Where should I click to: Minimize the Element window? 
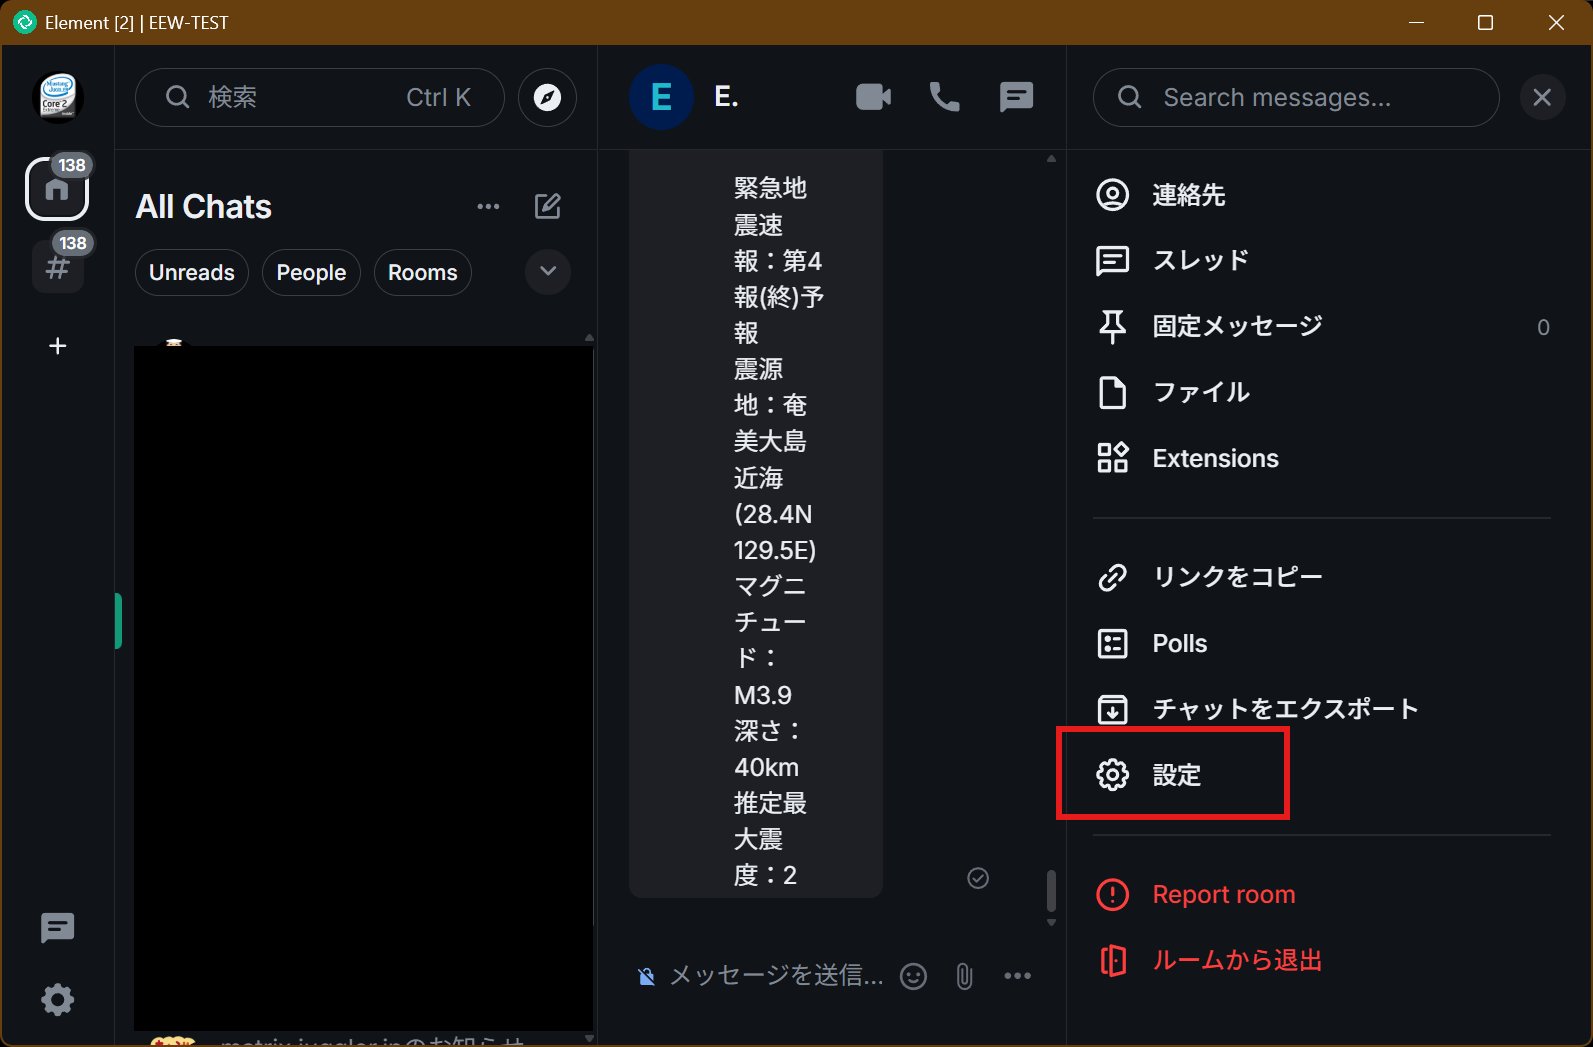coord(1416,22)
